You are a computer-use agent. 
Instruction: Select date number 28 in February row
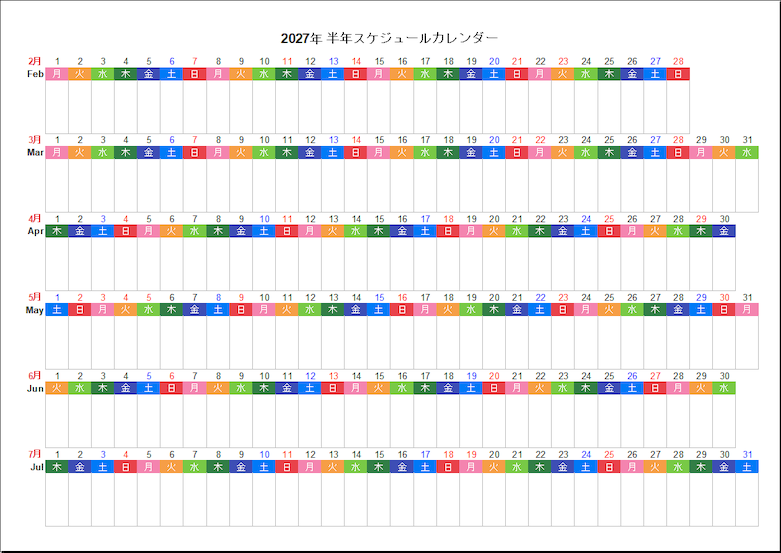coord(678,61)
